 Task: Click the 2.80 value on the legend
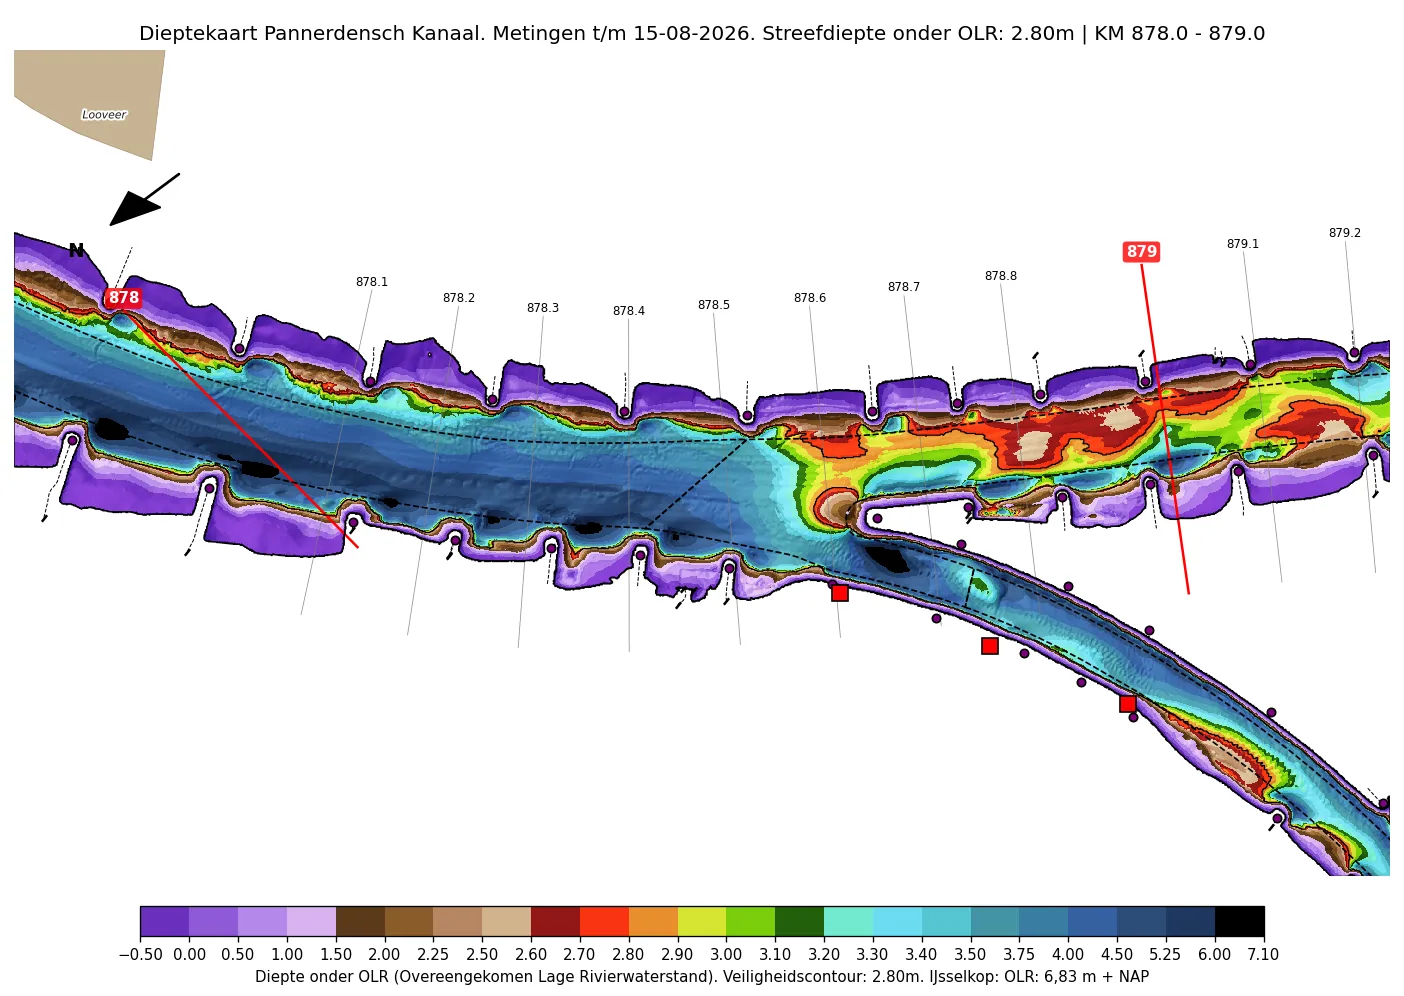tap(628, 955)
